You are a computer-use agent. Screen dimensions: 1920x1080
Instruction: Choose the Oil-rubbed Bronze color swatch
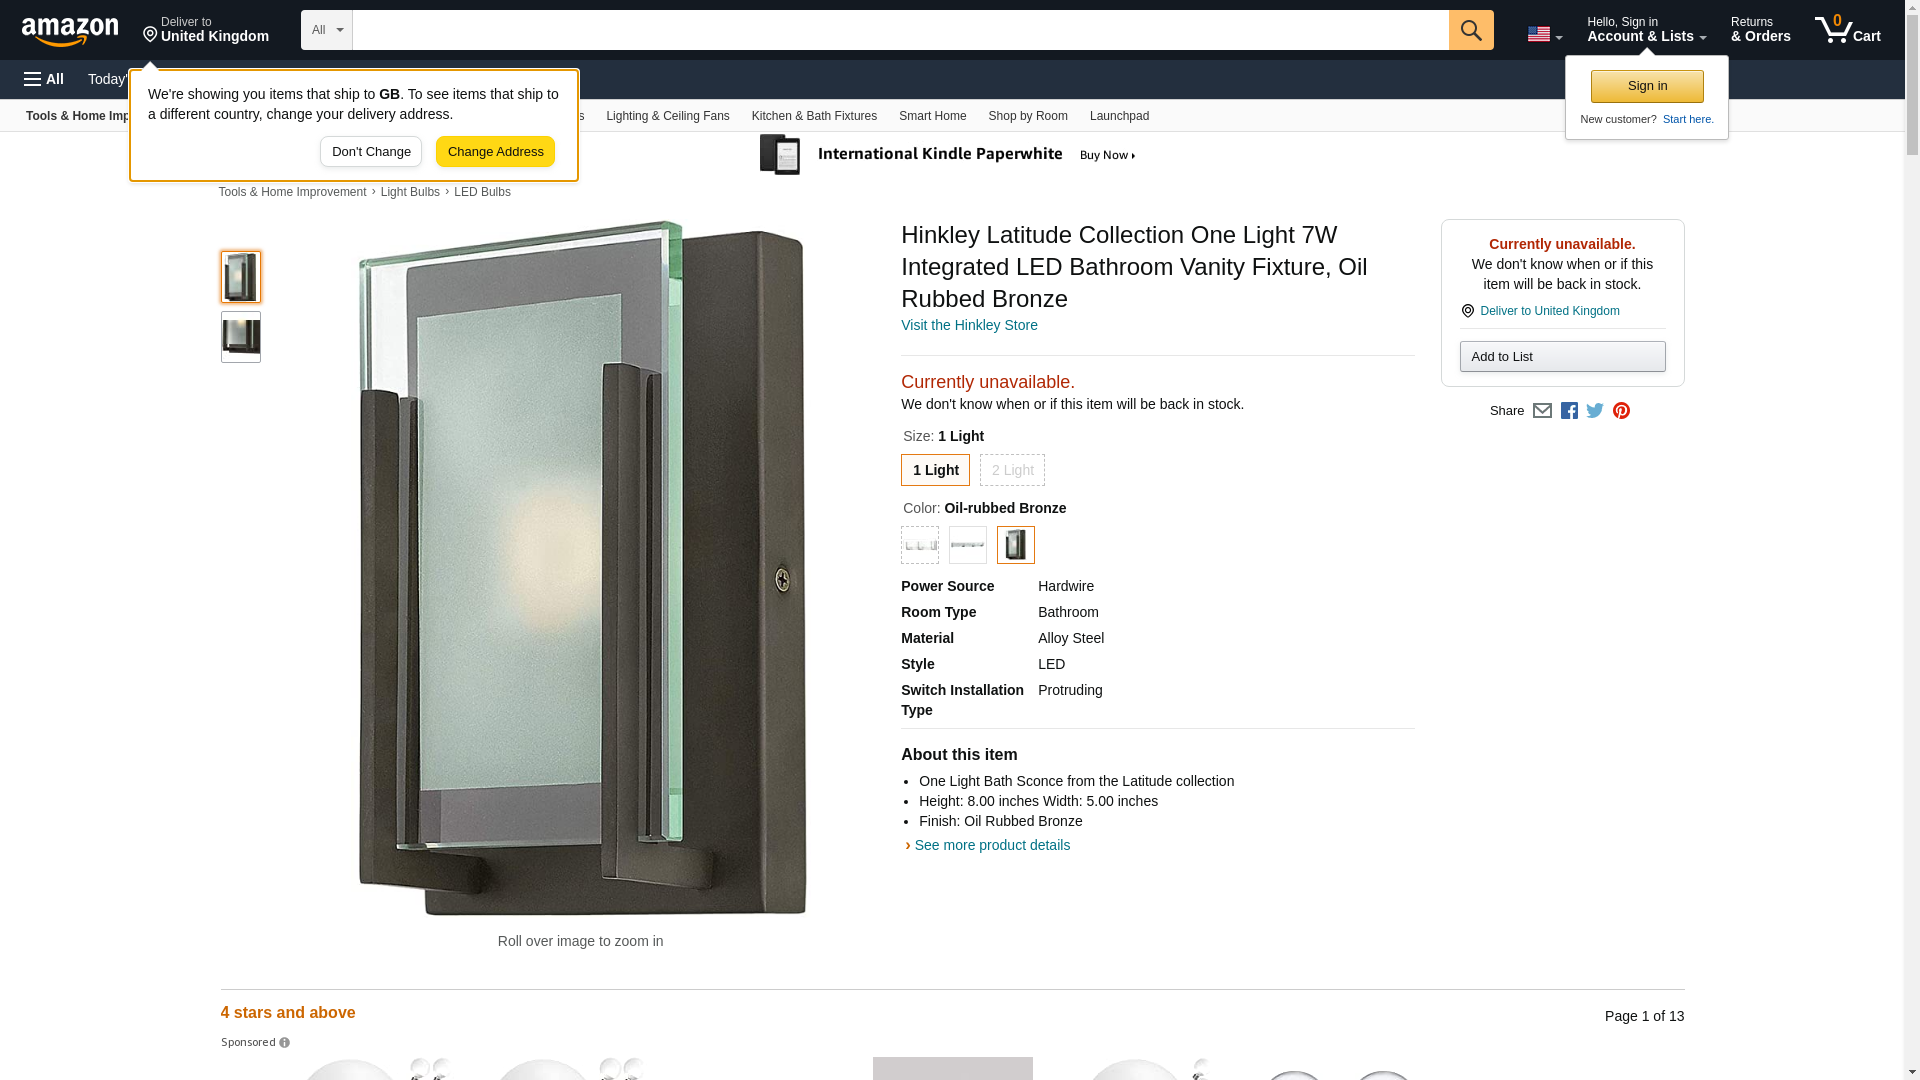(x=1015, y=545)
